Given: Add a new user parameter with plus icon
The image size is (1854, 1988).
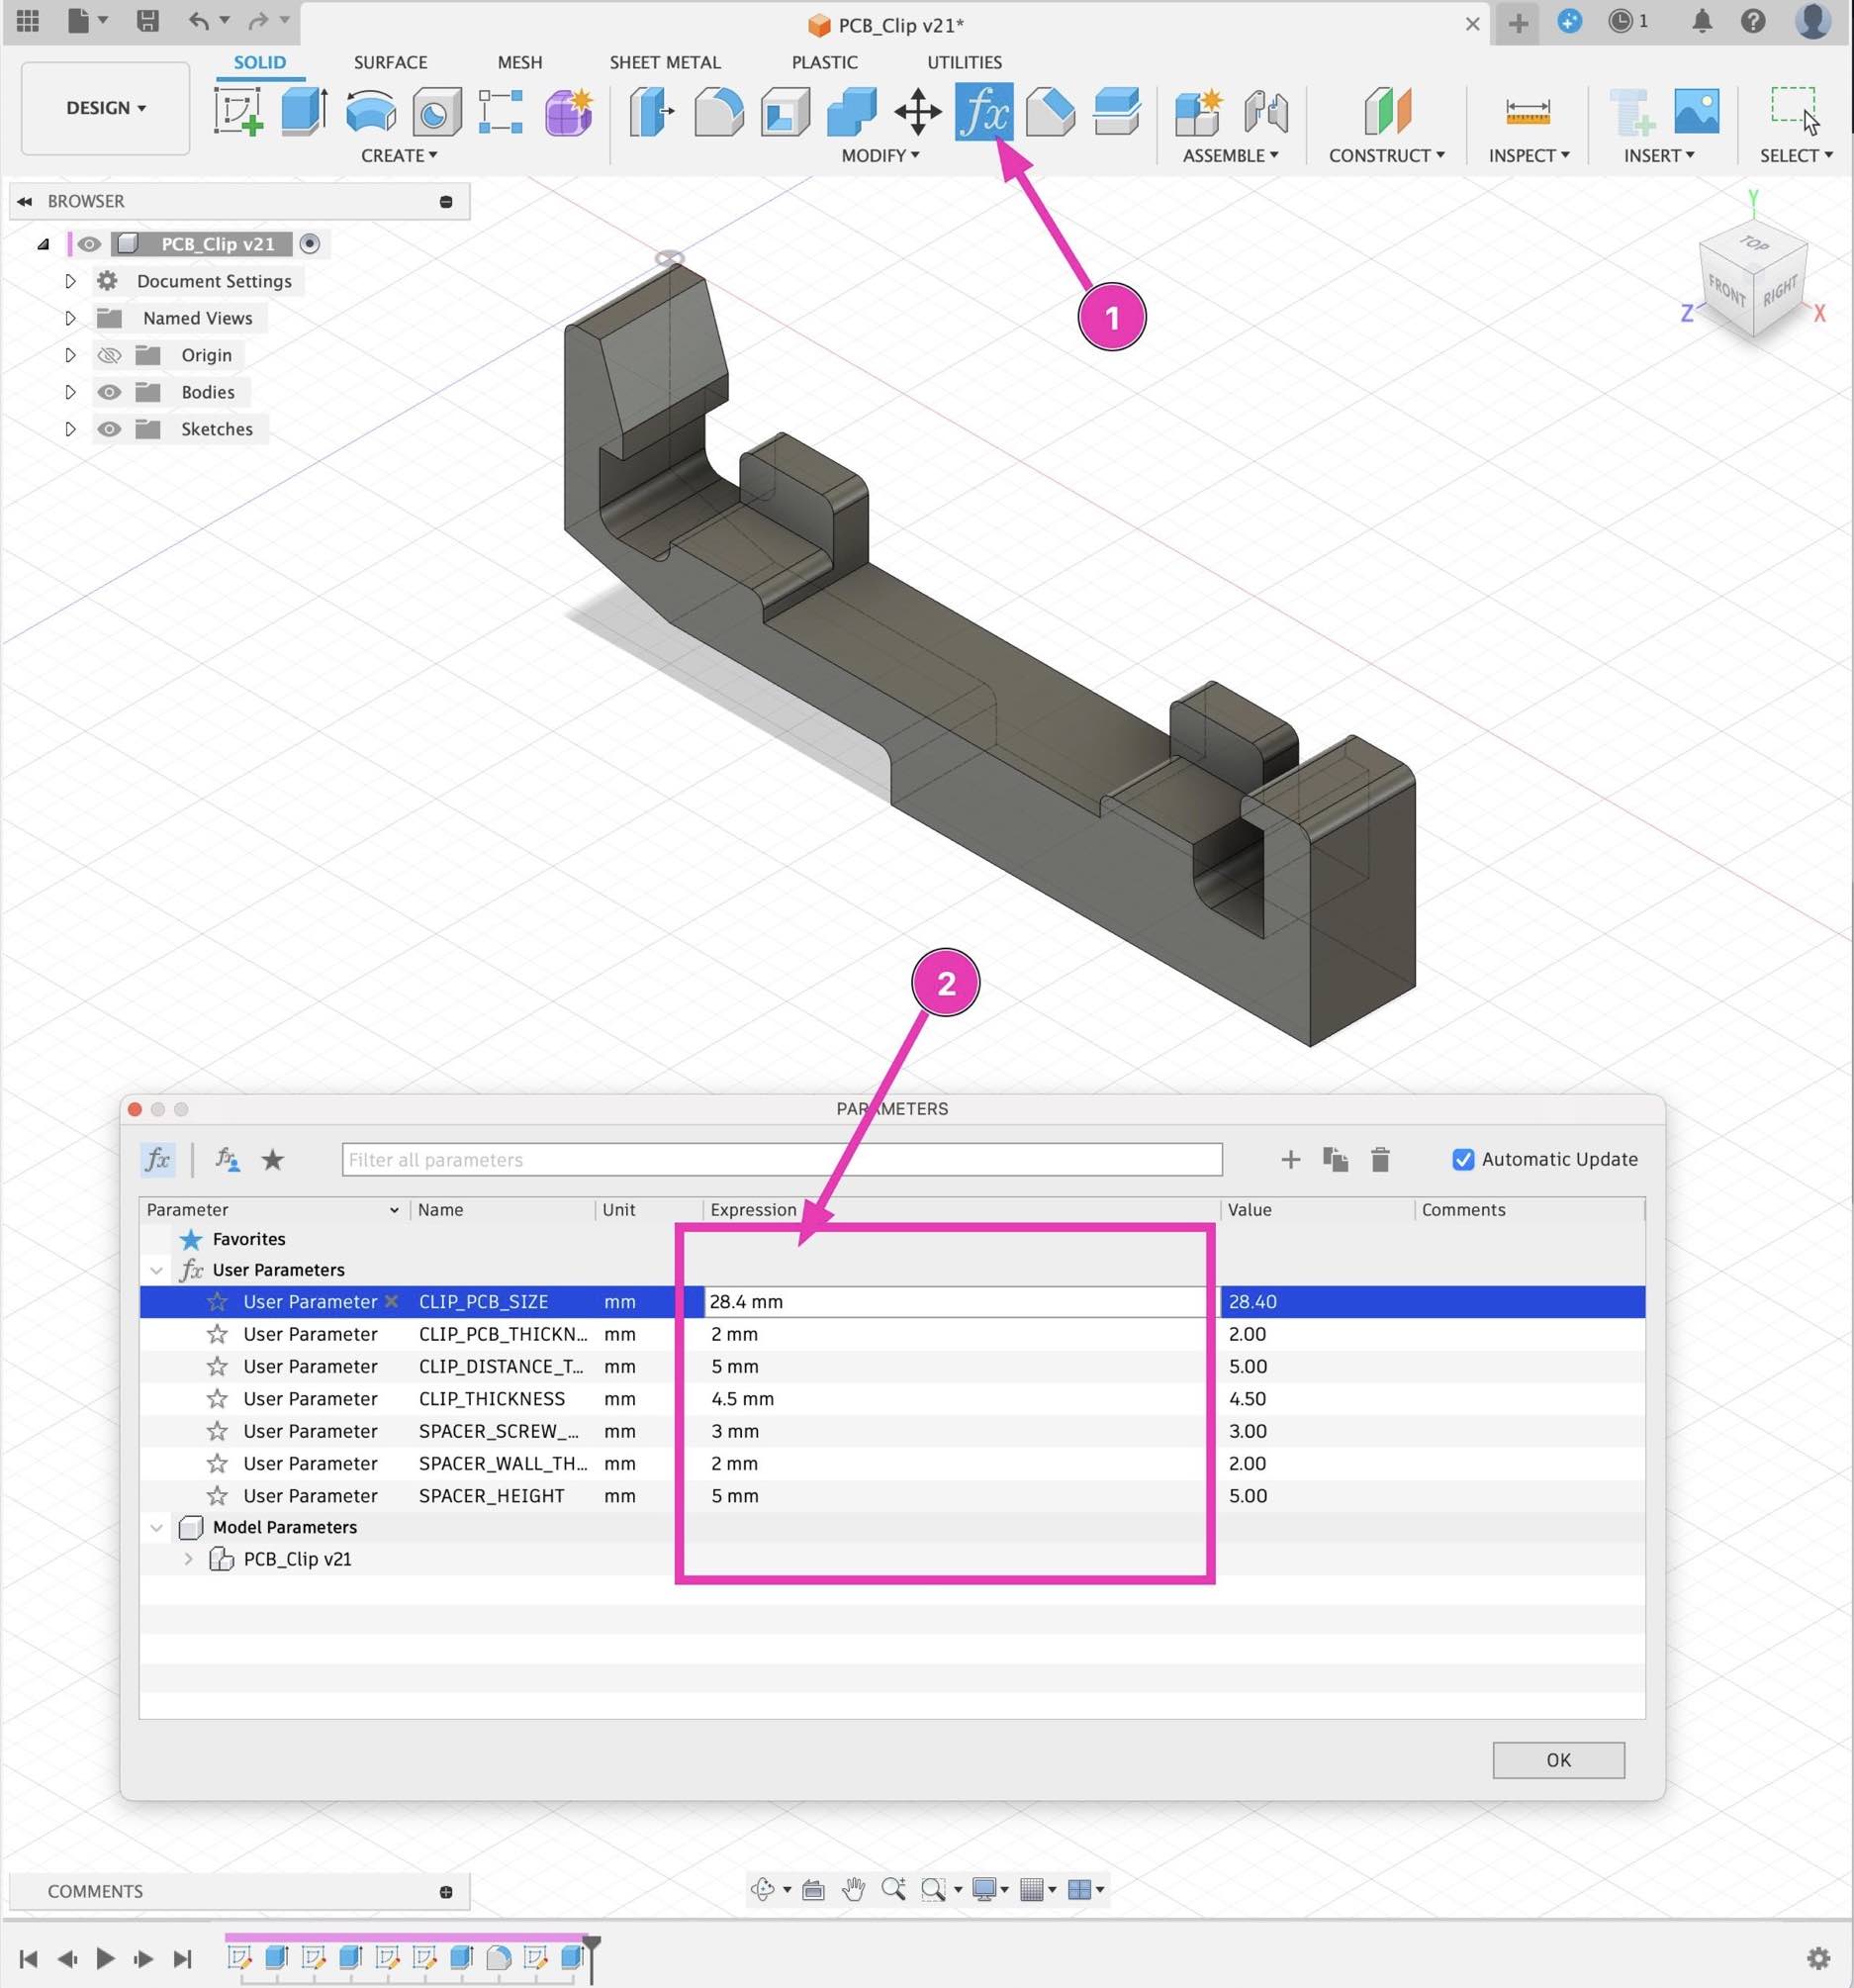Looking at the screenshot, I should (x=1290, y=1159).
